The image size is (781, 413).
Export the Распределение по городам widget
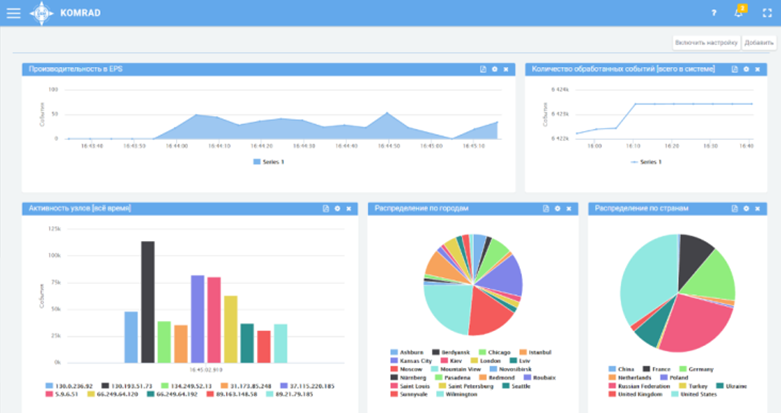pyautogui.click(x=546, y=209)
